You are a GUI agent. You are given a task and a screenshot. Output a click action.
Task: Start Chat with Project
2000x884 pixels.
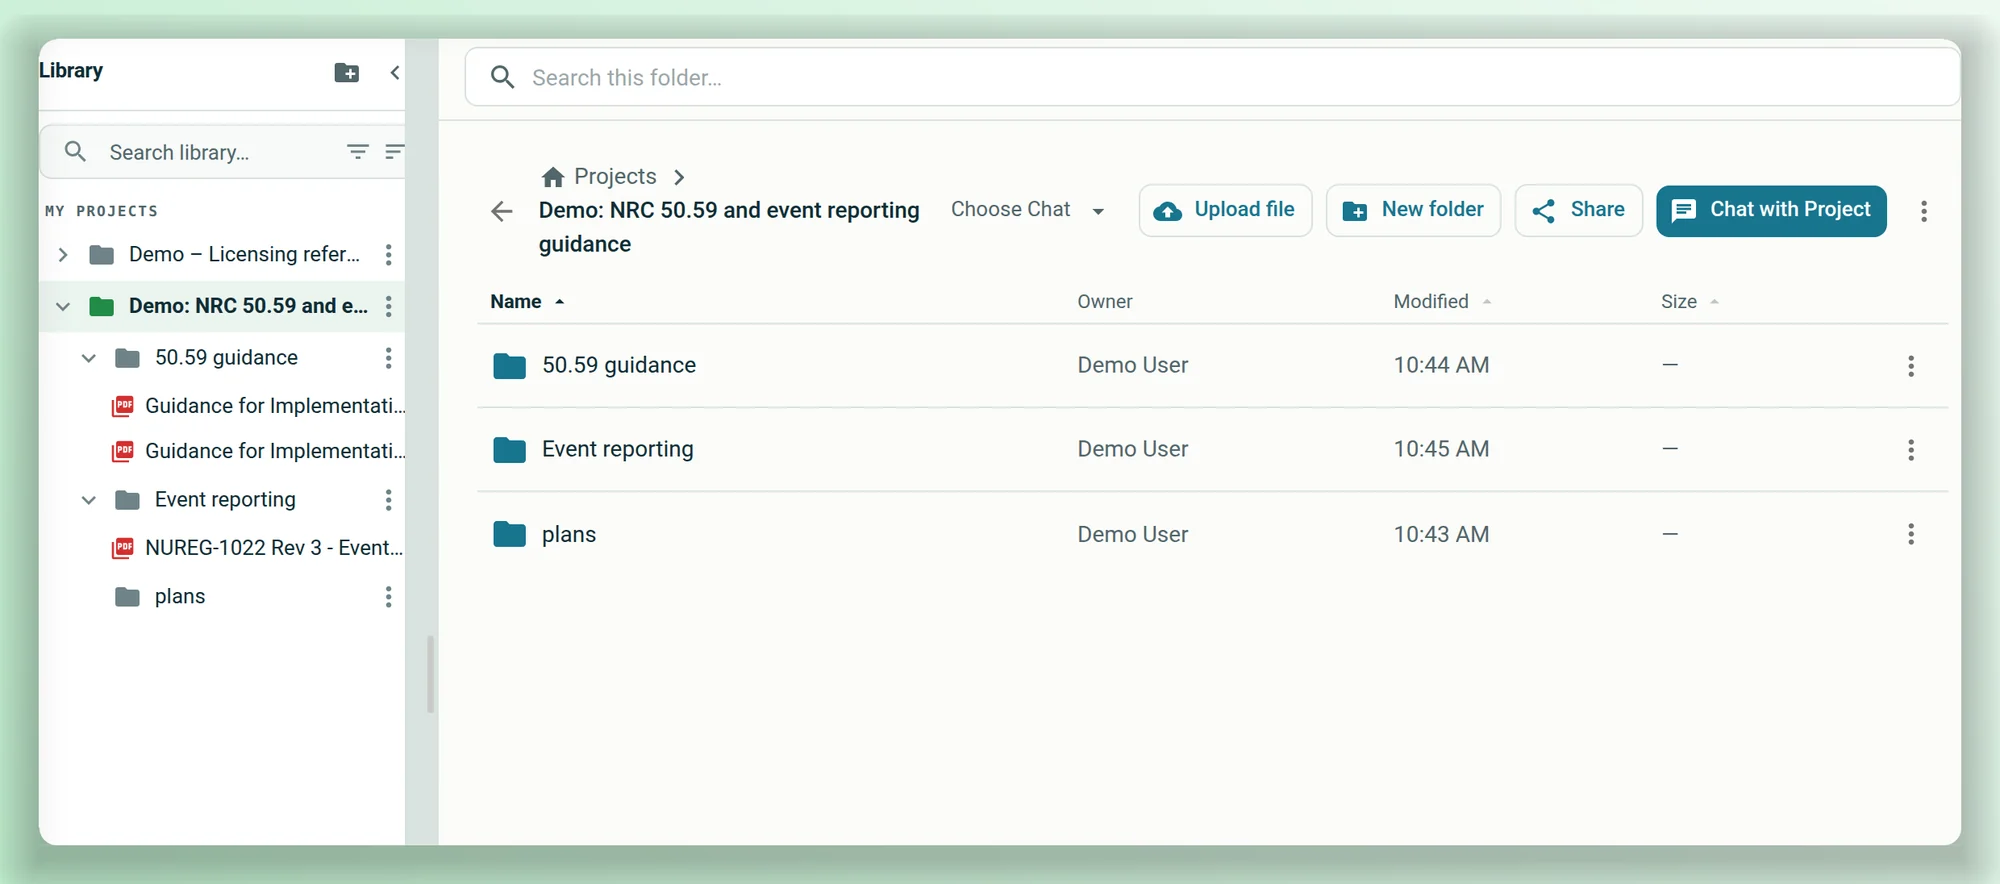coord(1771,210)
